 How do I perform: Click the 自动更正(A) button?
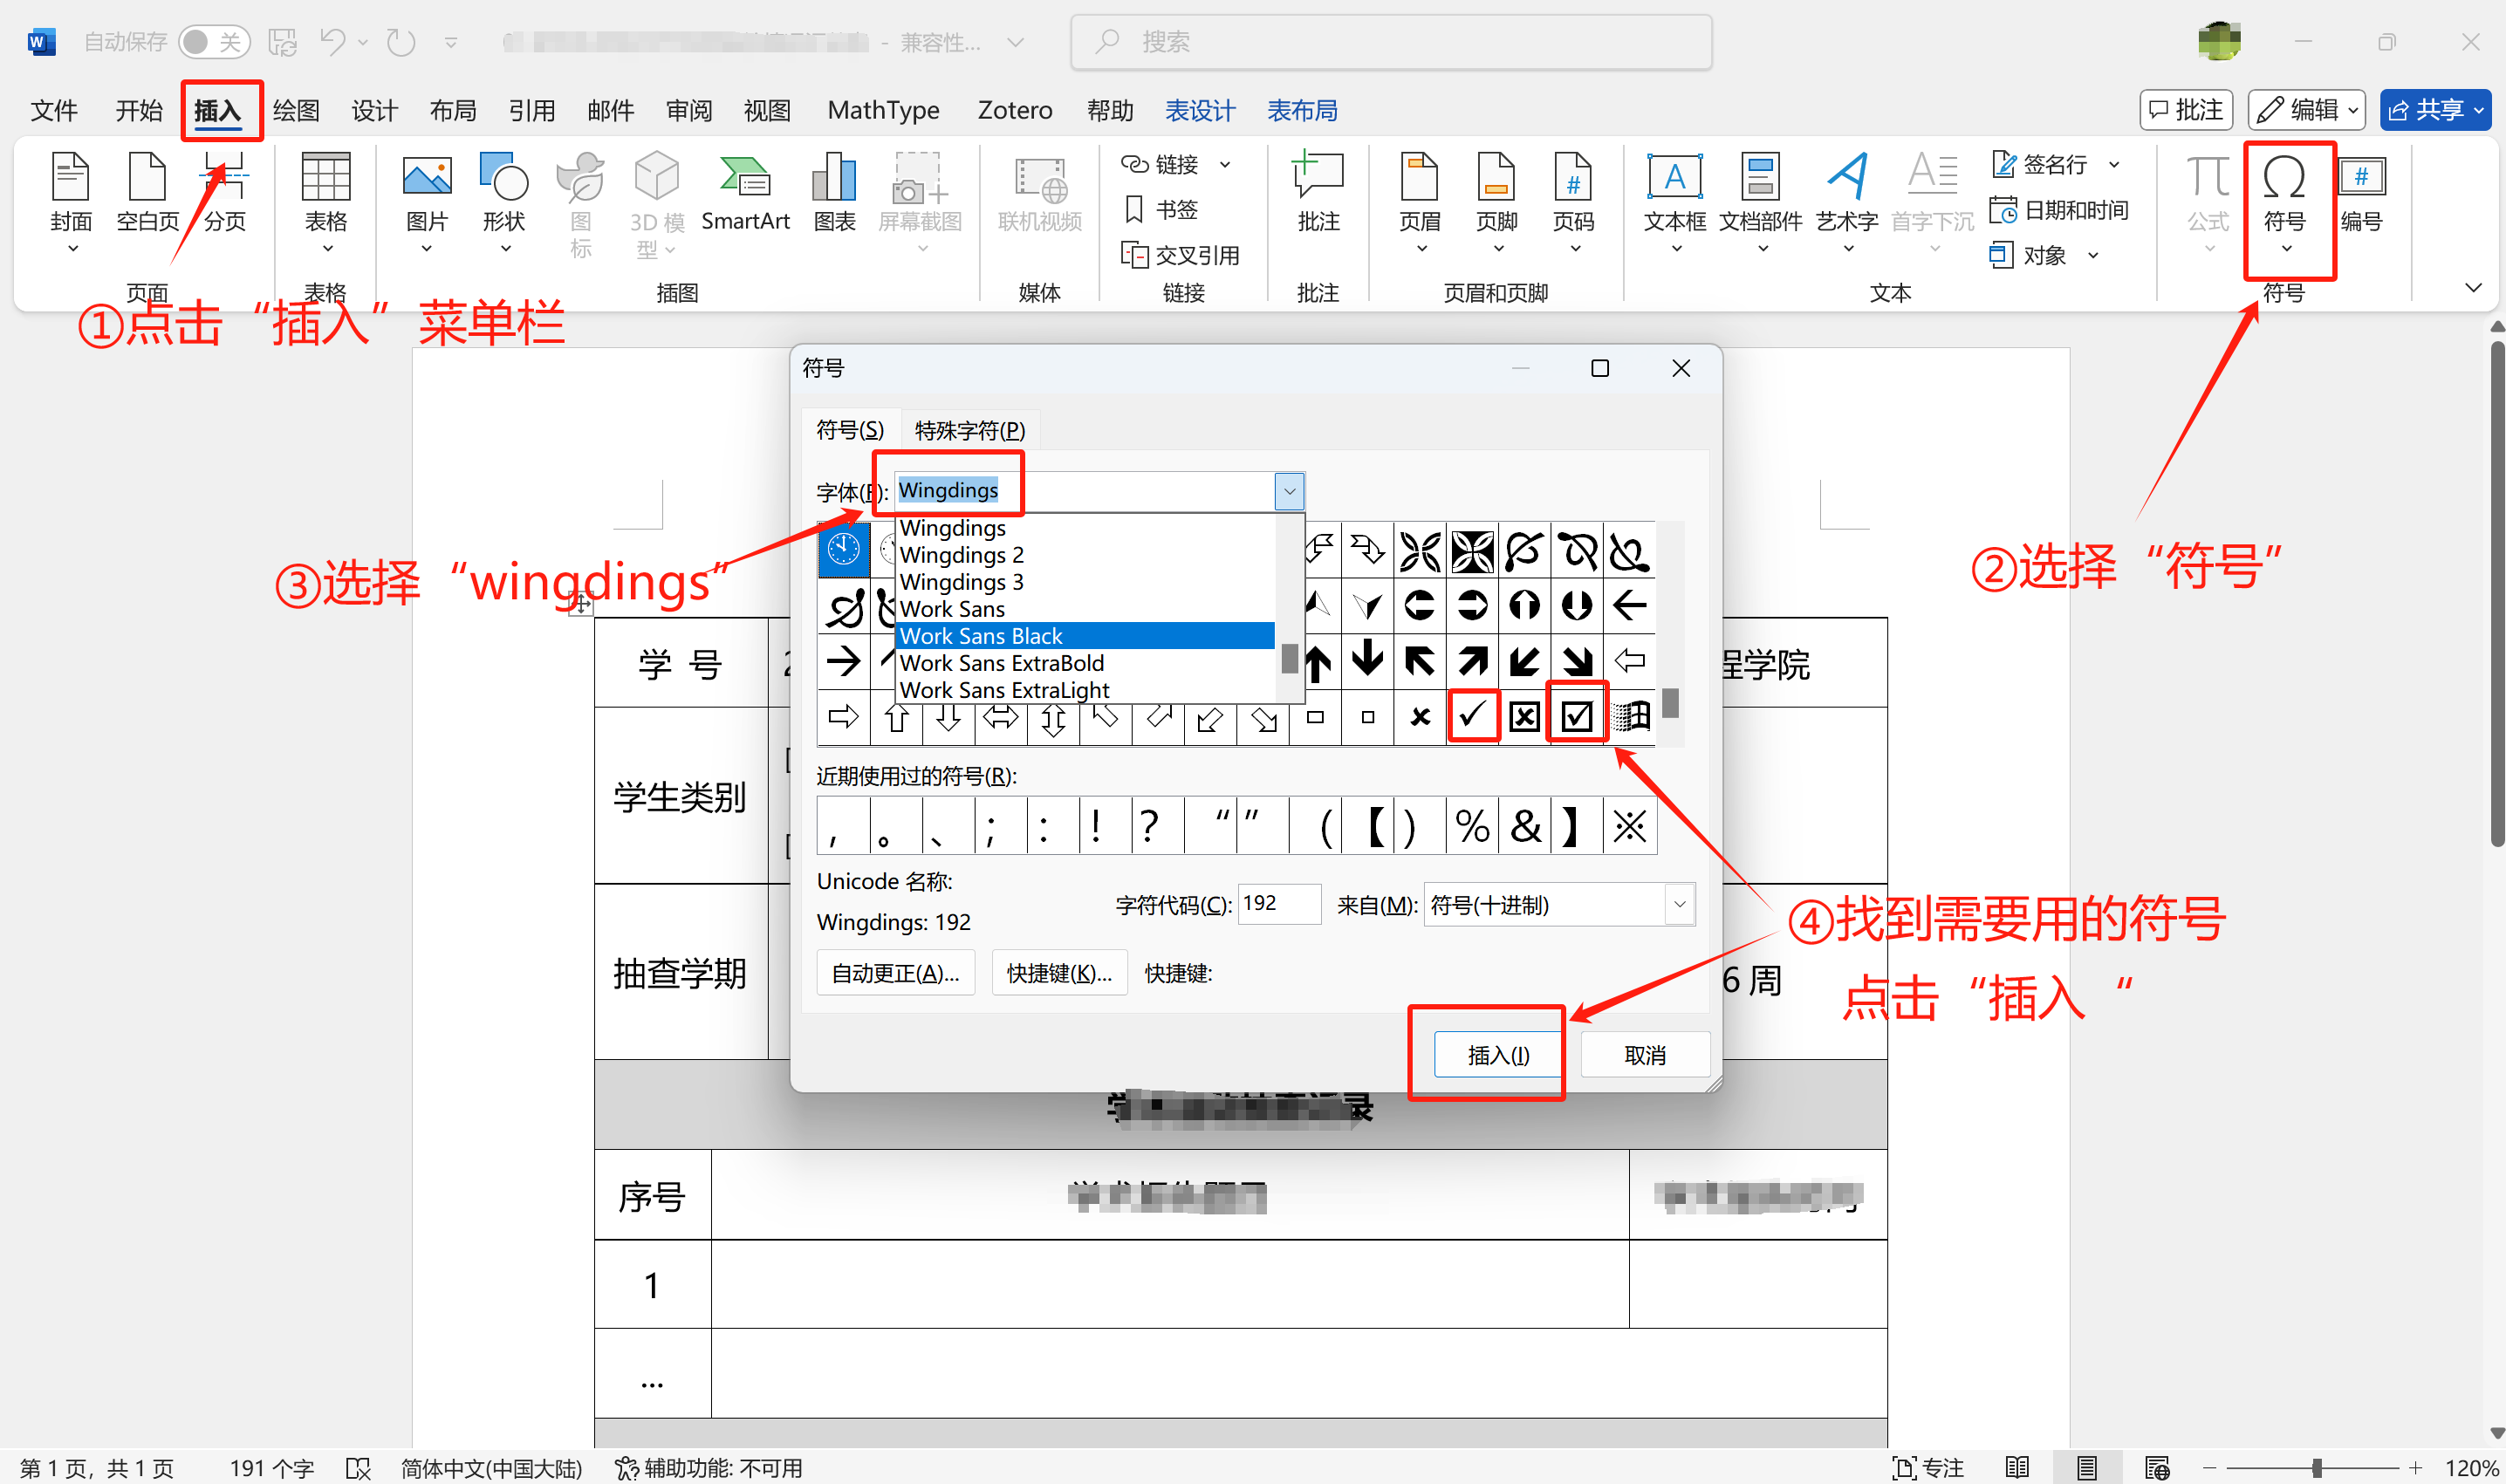pos(895,973)
